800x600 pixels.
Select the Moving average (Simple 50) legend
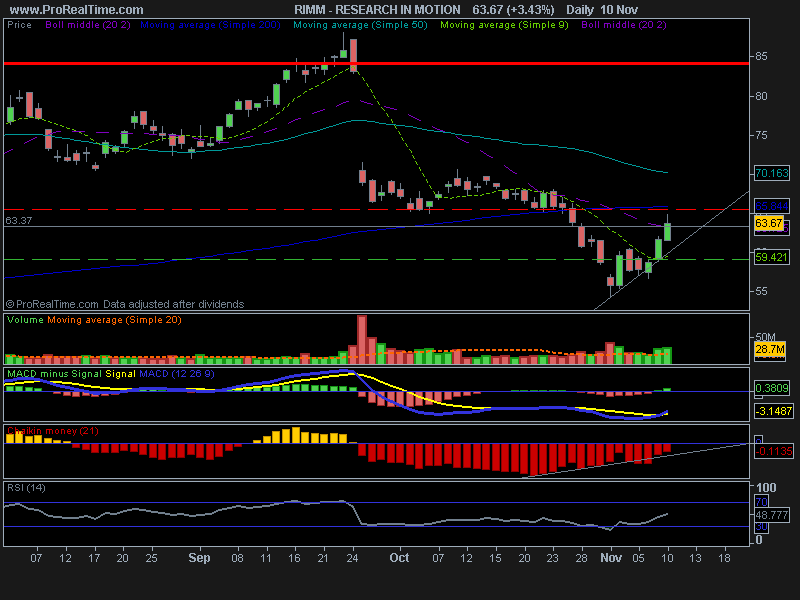coord(360,24)
